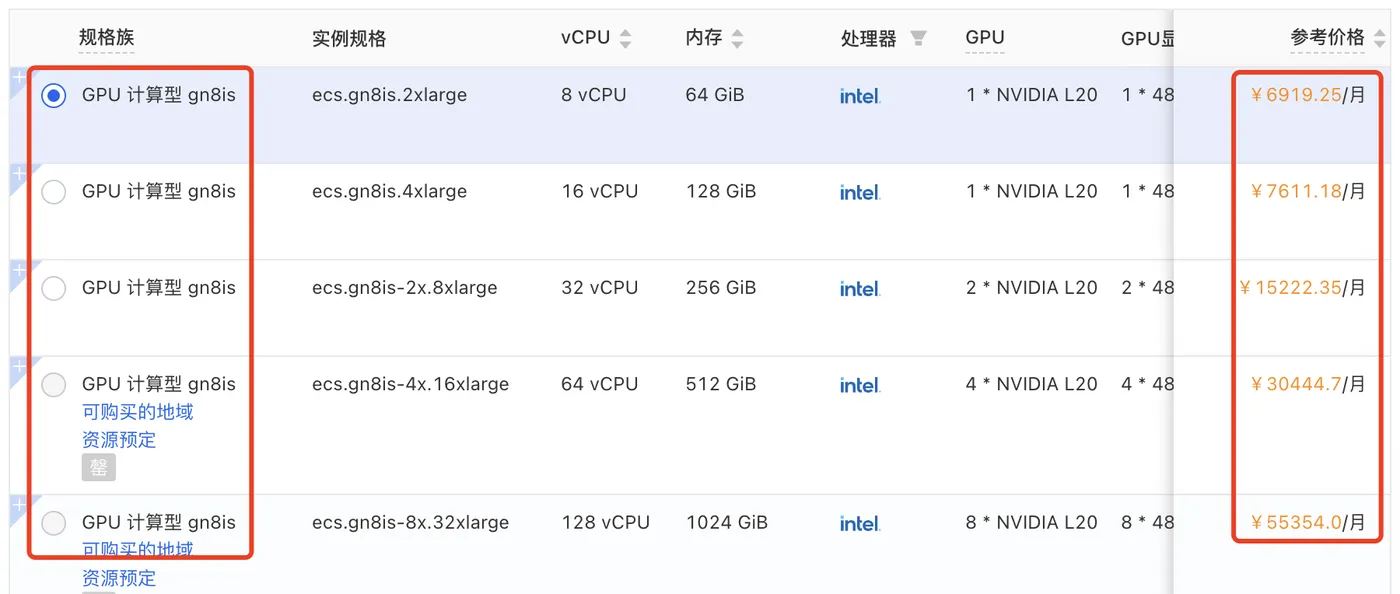
Task: Click the ascending arrow on the 内存 sorter
Action: (x=737, y=33)
